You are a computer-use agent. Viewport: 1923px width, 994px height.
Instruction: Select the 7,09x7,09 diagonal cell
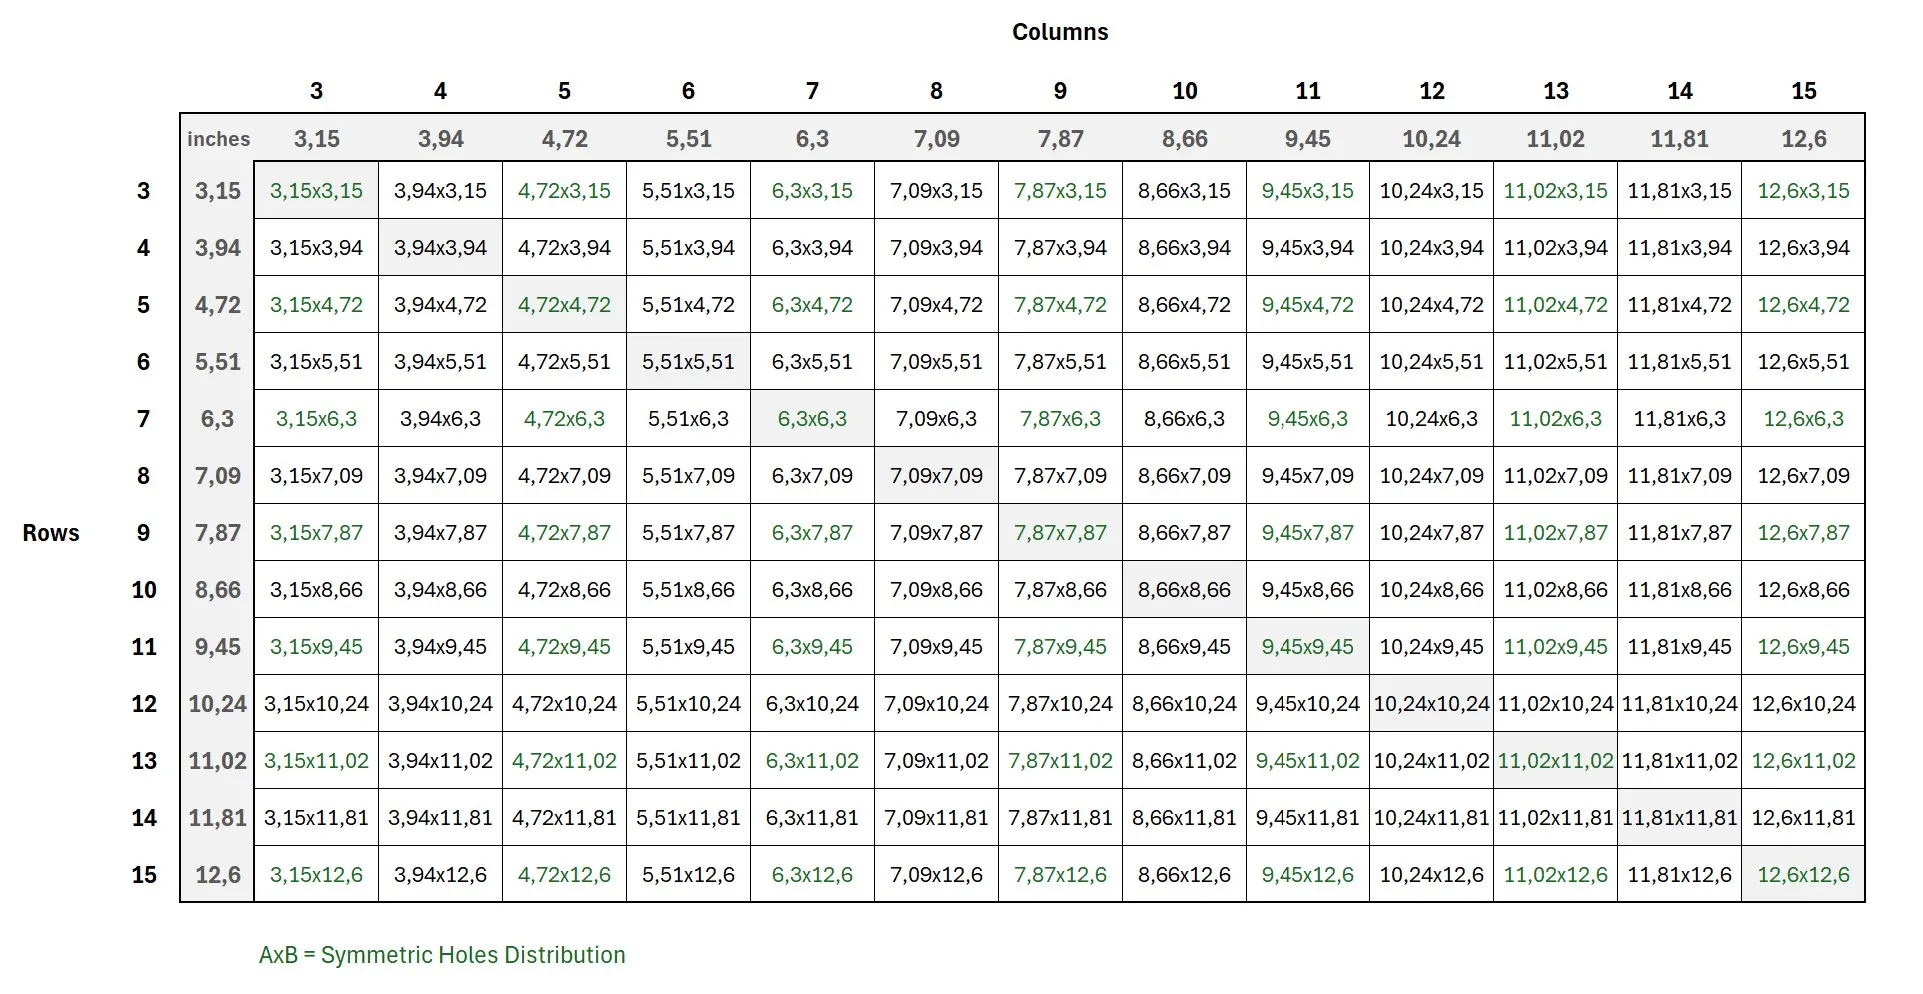[x=936, y=475]
